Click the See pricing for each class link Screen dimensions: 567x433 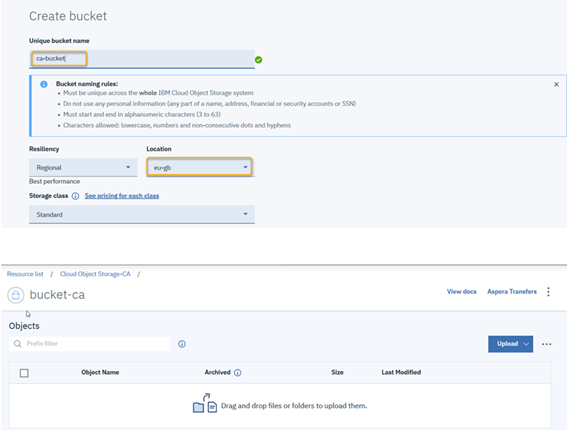(122, 196)
